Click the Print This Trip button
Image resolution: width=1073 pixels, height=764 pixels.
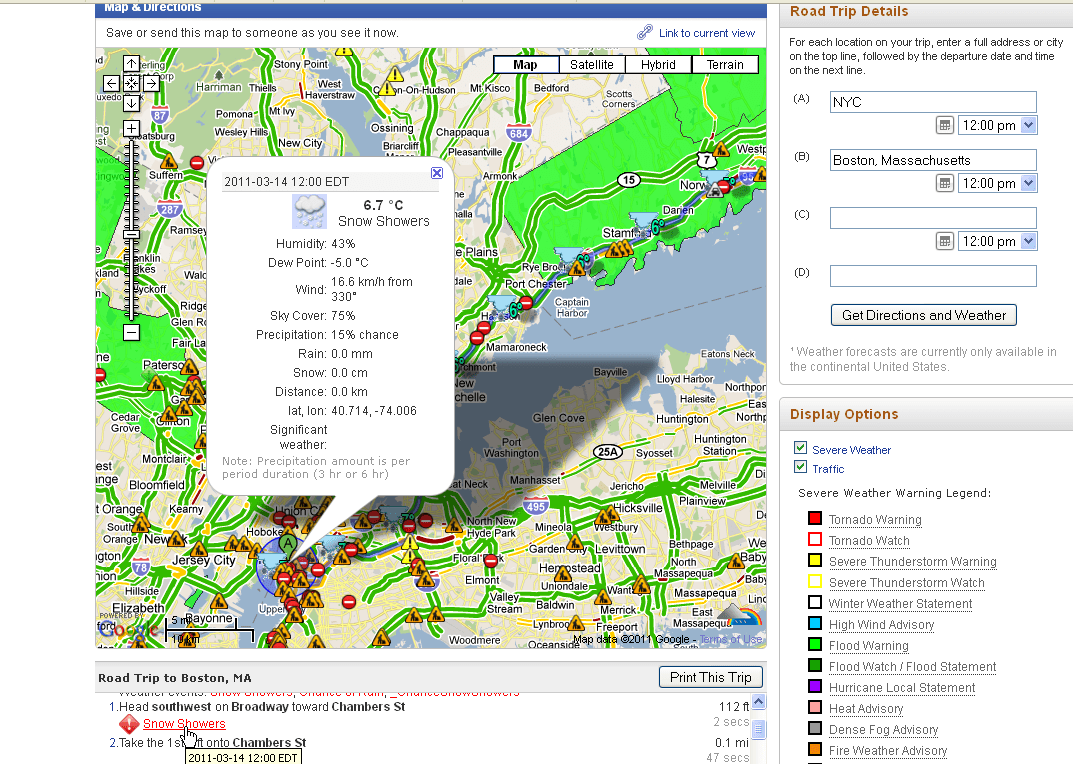tap(710, 677)
